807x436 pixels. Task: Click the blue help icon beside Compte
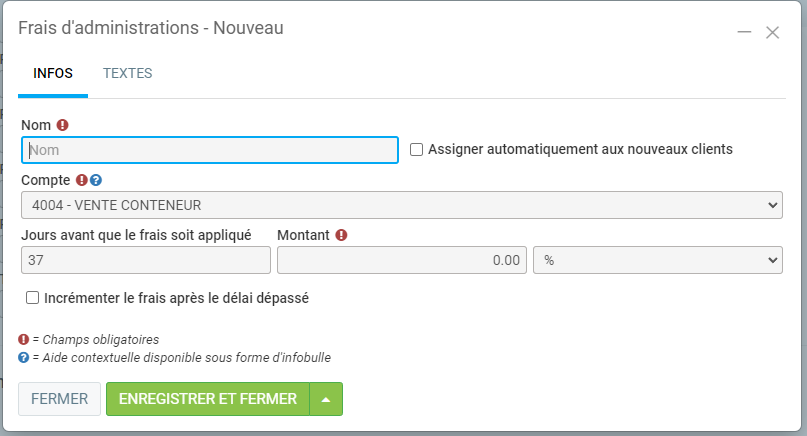96,181
